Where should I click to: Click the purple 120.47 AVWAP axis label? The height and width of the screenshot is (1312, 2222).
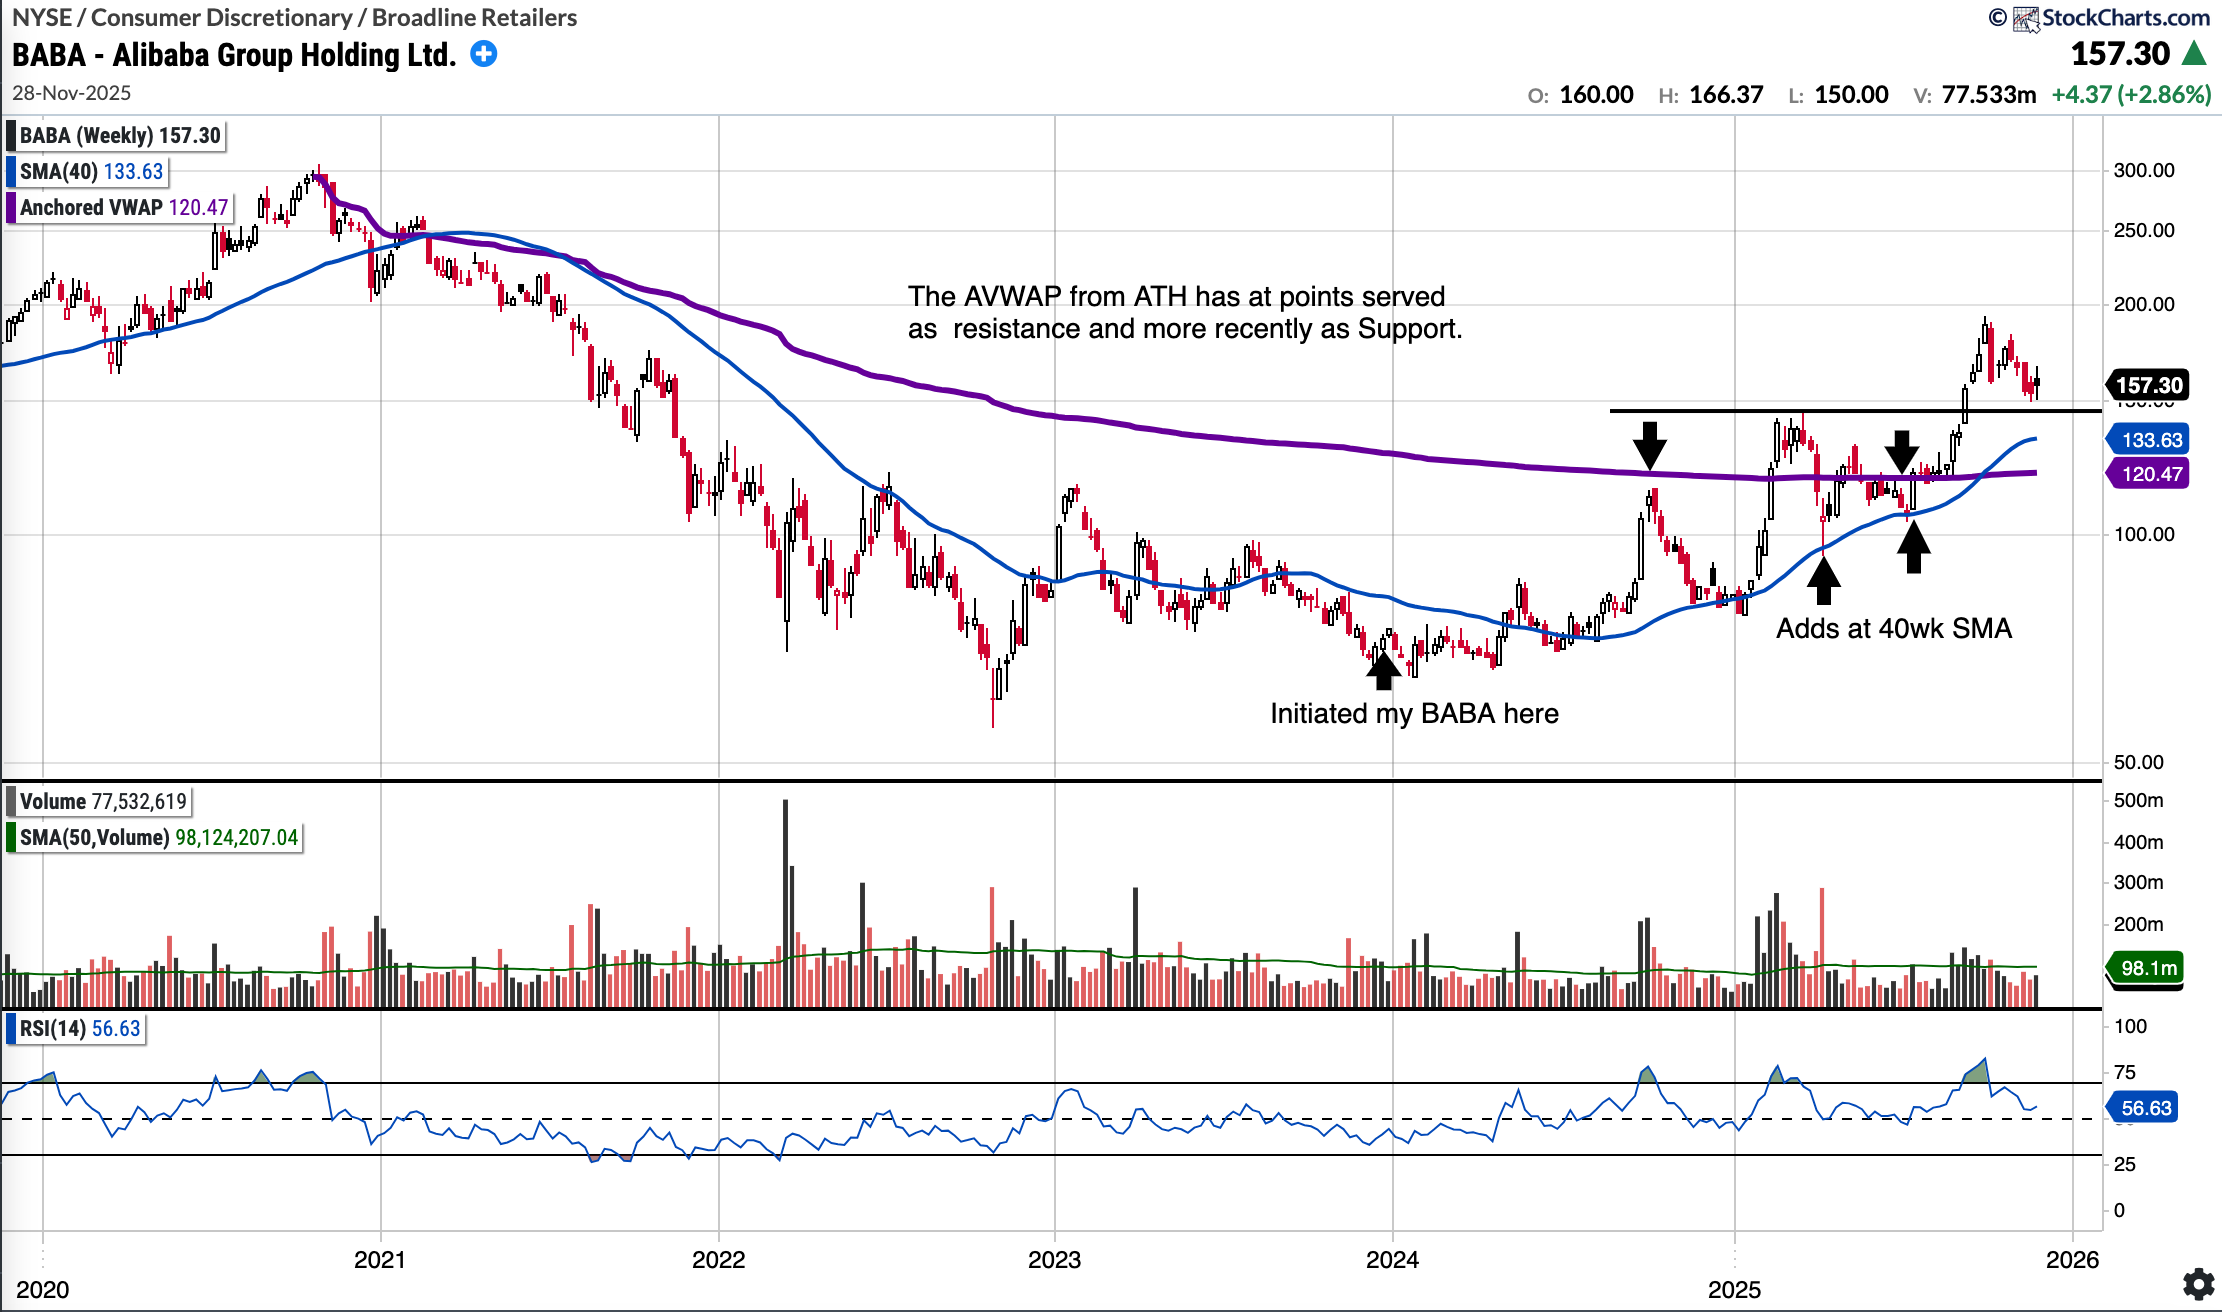[x=2150, y=474]
